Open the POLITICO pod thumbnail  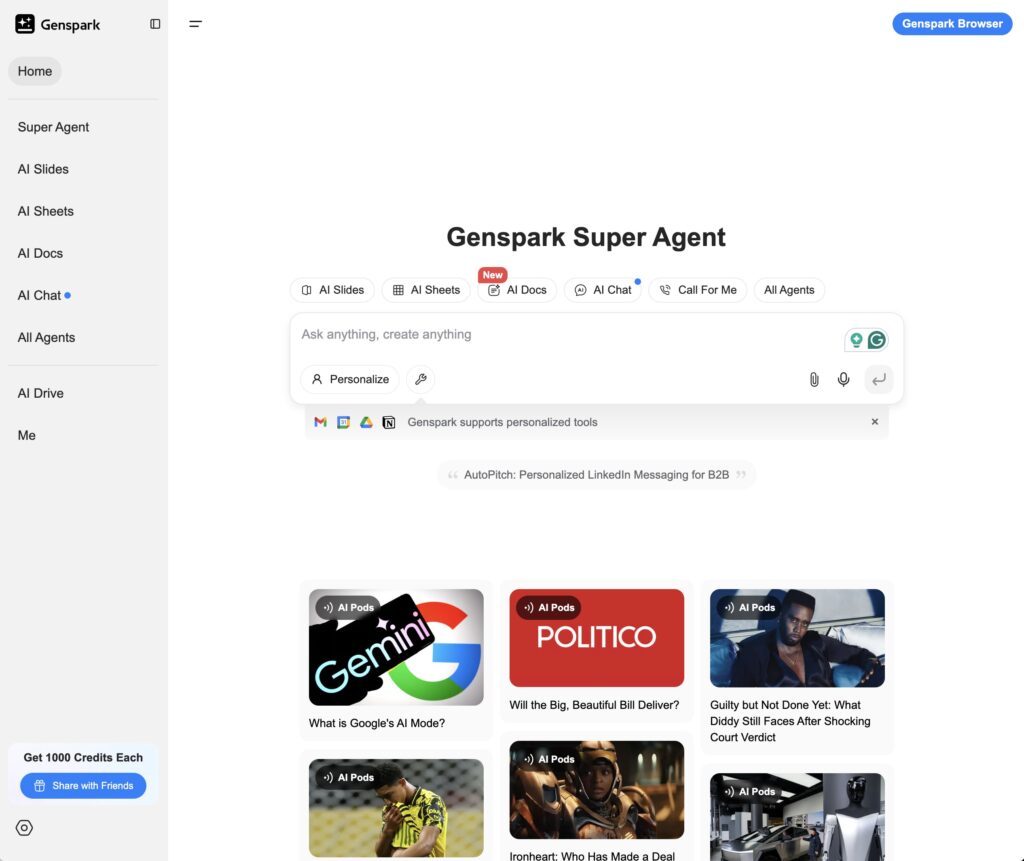597,638
